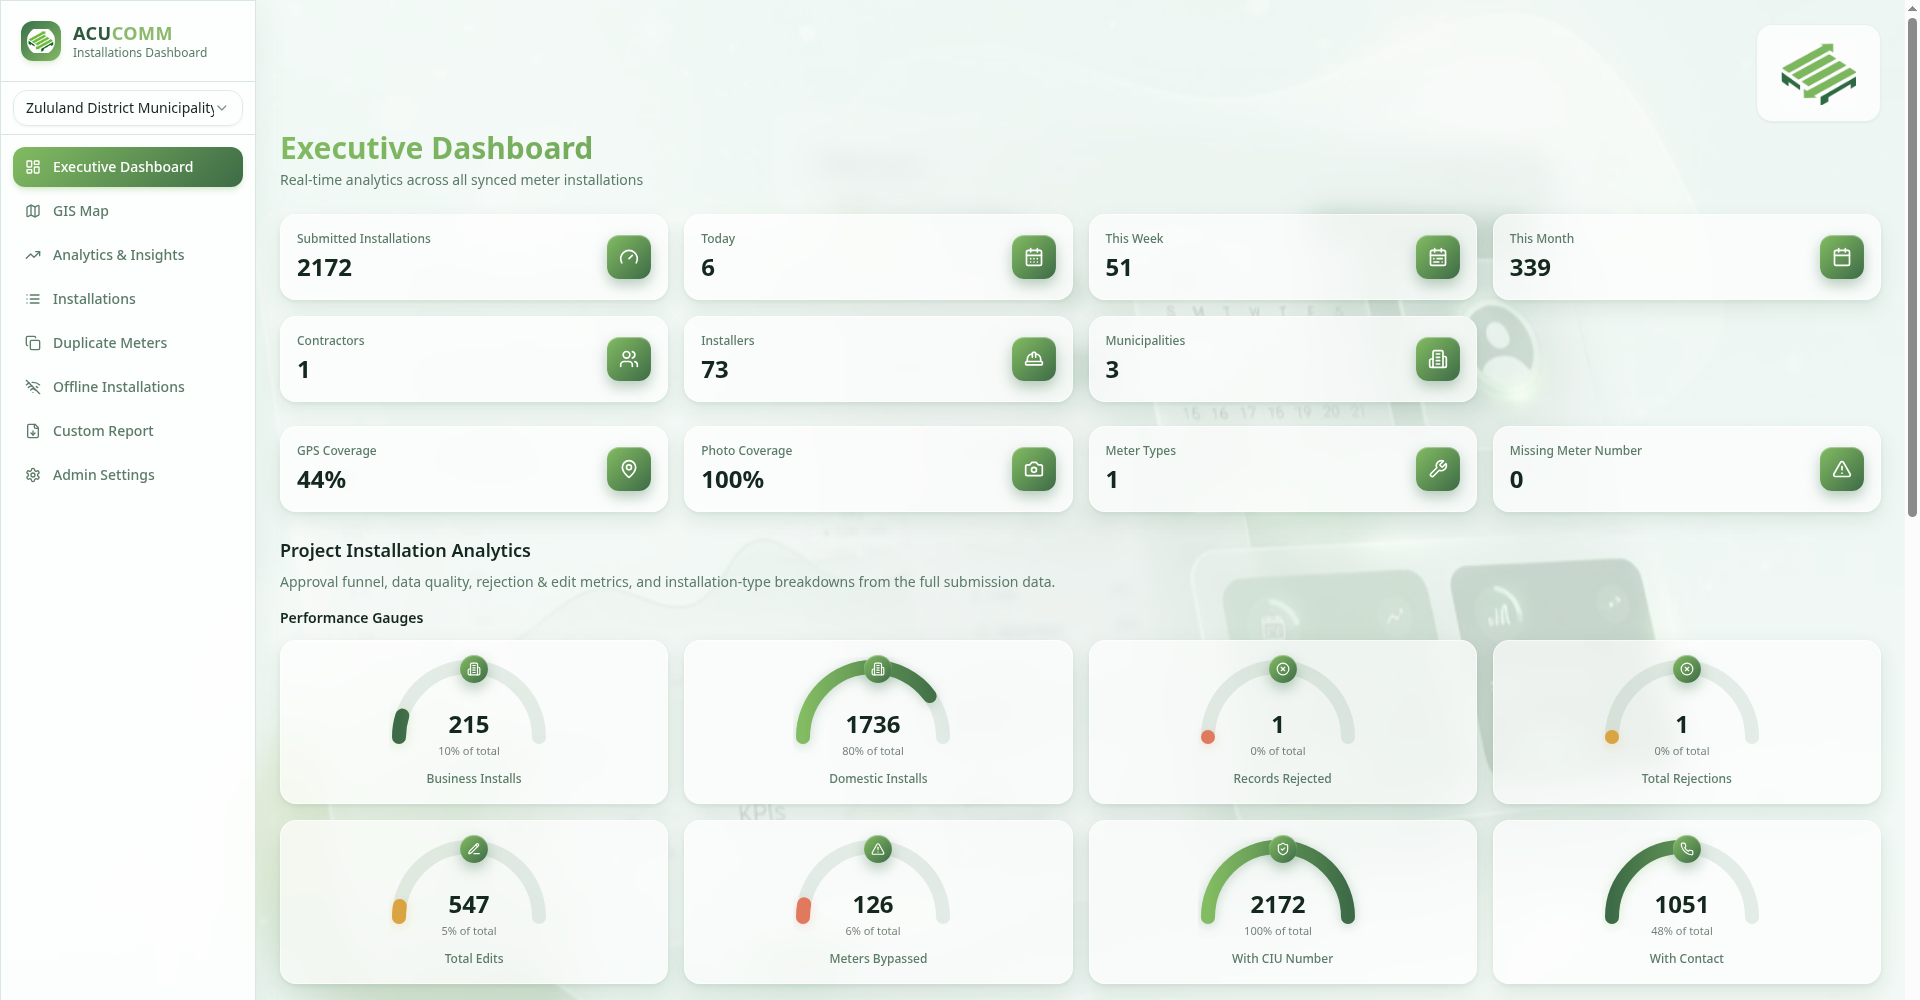The width and height of the screenshot is (1920, 1000).
Task: Click the people icon on Contractors card
Action: (x=629, y=359)
